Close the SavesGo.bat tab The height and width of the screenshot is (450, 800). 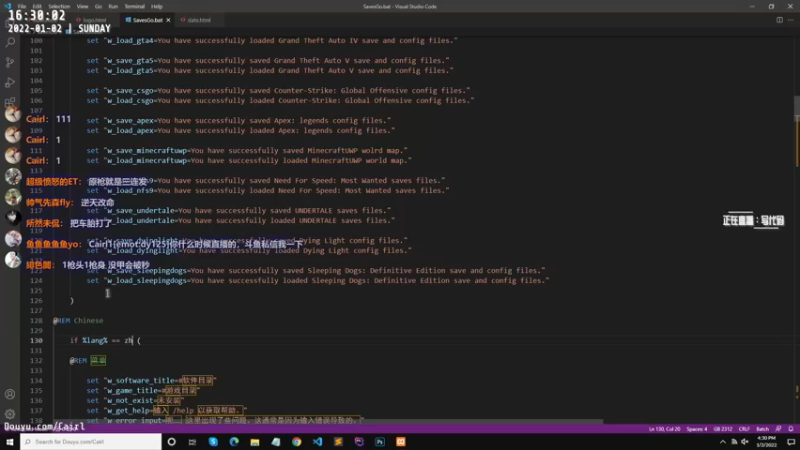168,20
